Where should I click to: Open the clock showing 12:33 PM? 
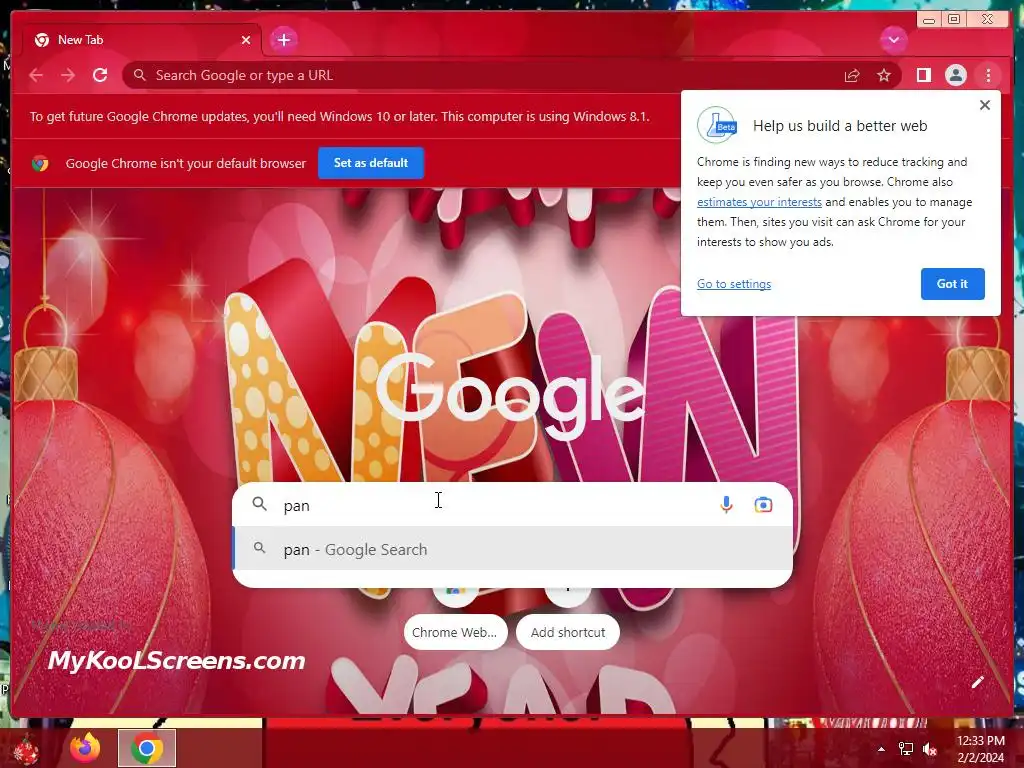click(x=980, y=749)
